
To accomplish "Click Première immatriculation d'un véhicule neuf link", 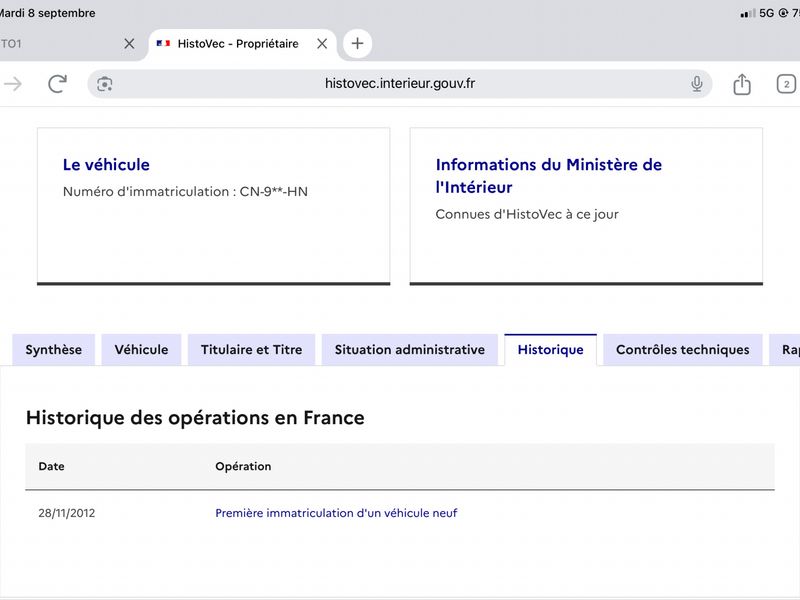I will point(336,513).
